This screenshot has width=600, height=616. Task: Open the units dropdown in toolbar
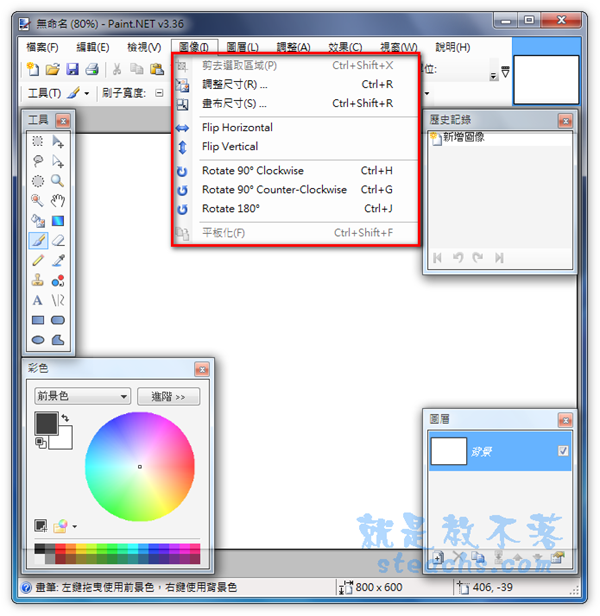(x=493, y=76)
